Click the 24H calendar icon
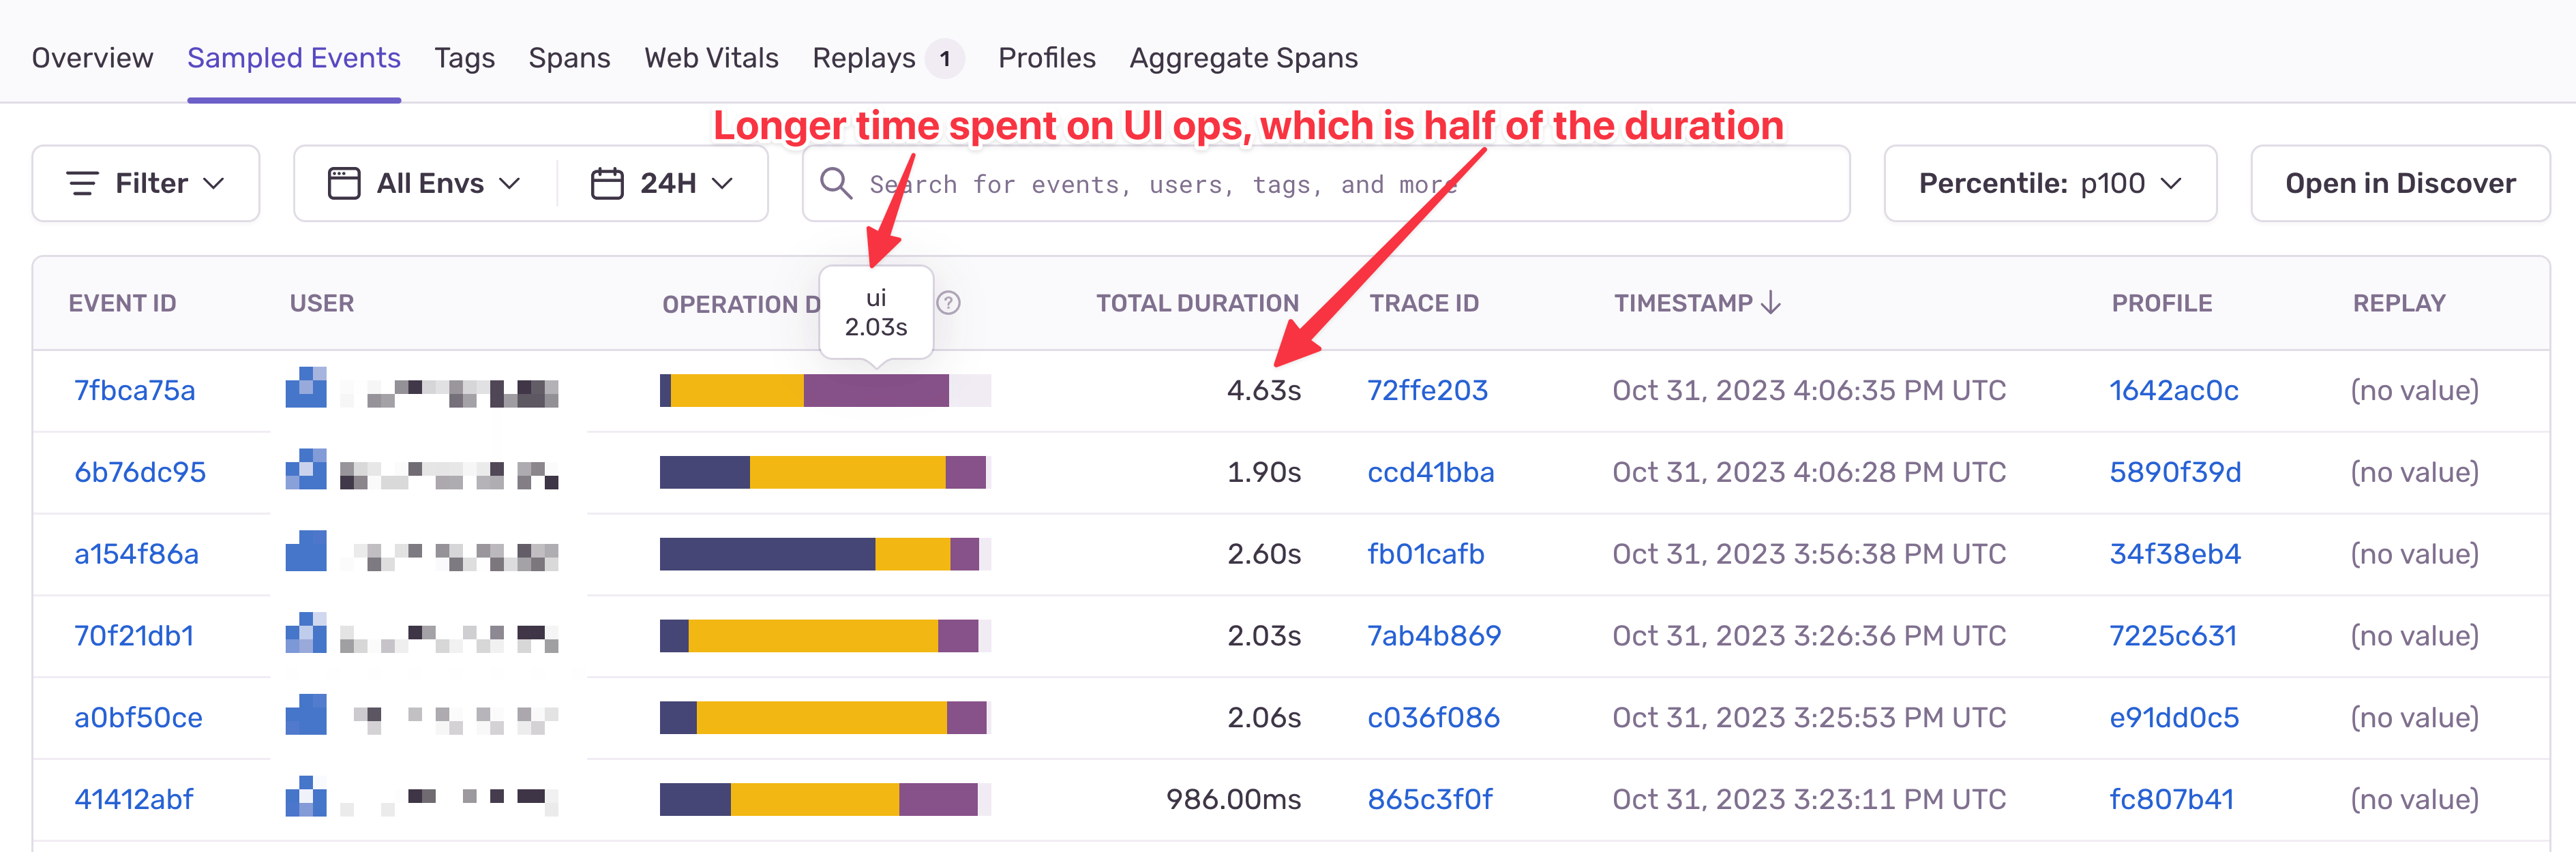 (x=607, y=184)
